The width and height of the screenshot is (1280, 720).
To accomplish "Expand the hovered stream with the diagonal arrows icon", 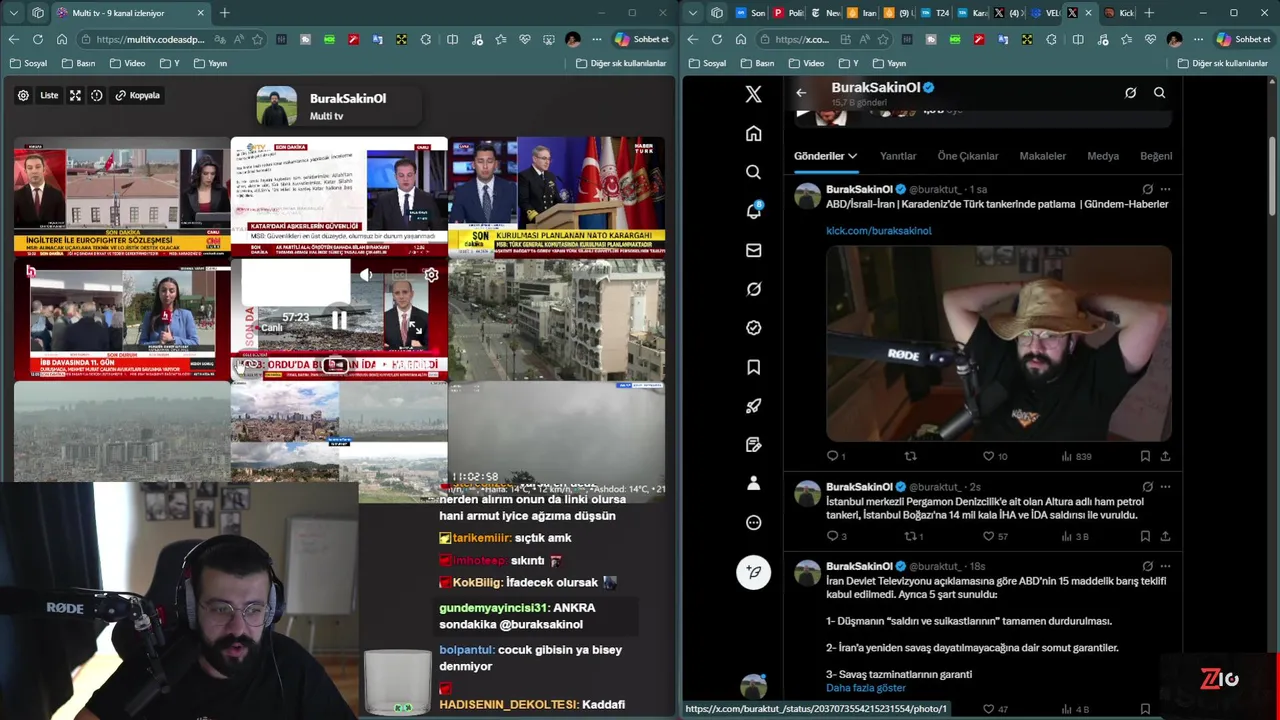I will (414, 328).
